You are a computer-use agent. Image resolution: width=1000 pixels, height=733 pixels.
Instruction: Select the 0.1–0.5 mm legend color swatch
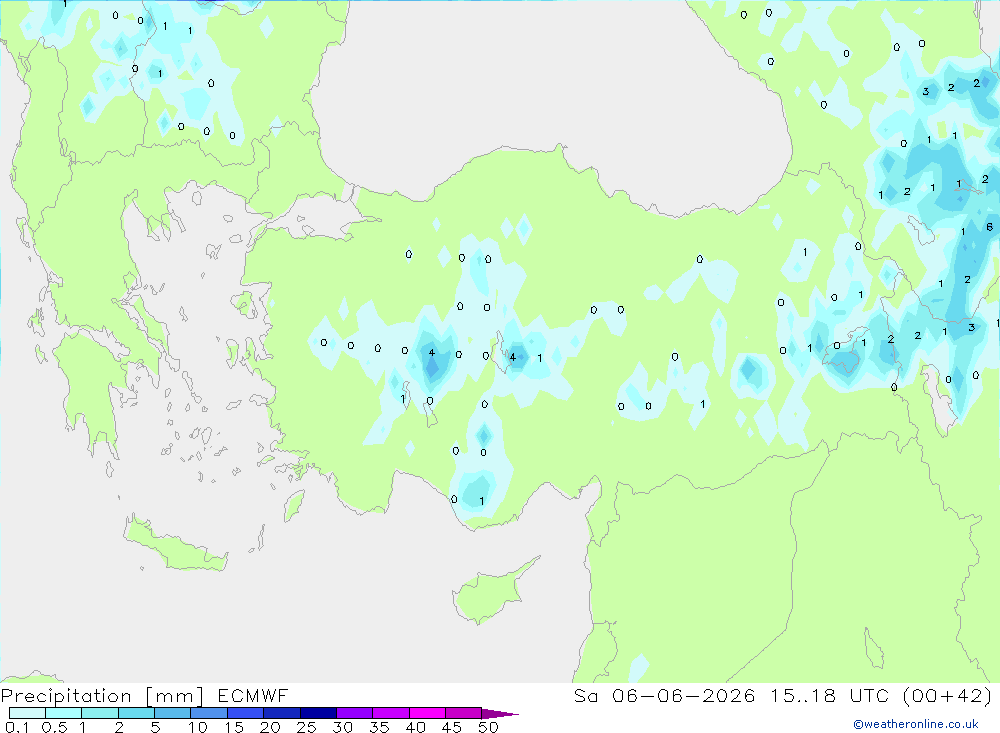pyautogui.click(x=27, y=713)
